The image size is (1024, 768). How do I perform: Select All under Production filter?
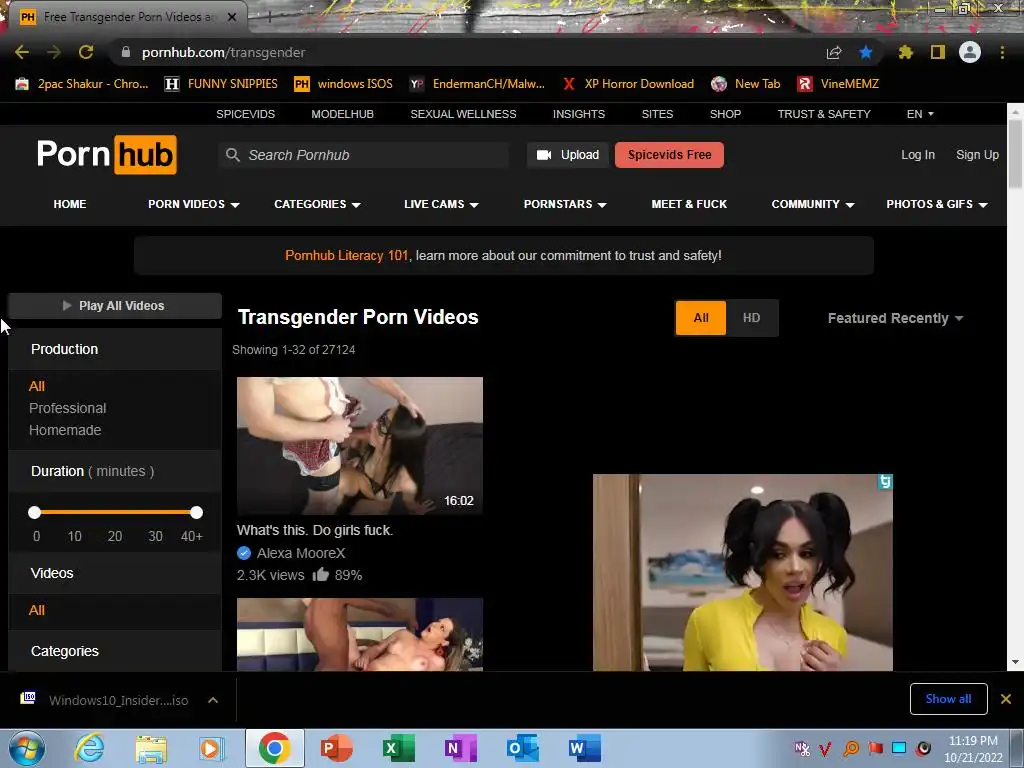[37, 386]
